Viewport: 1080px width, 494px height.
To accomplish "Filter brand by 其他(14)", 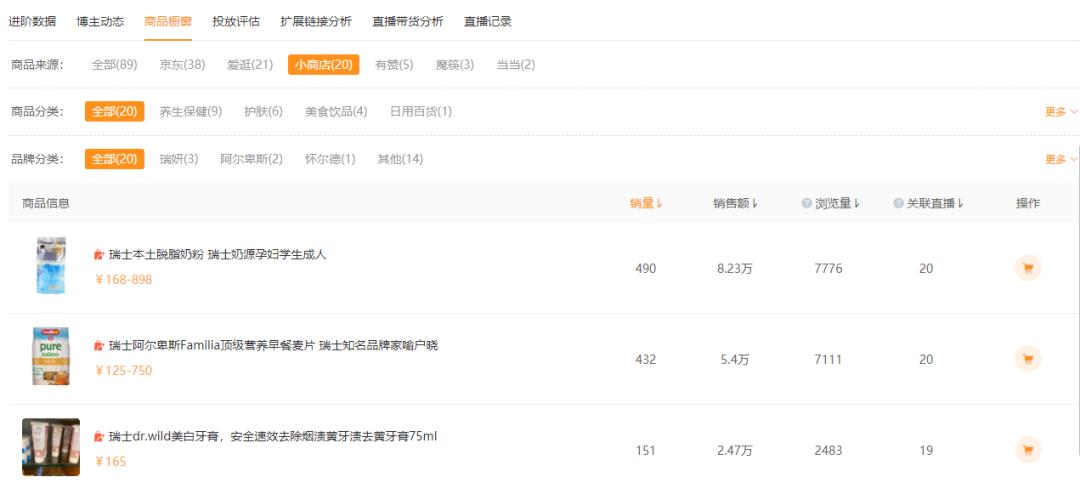I will pyautogui.click(x=400, y=159).
